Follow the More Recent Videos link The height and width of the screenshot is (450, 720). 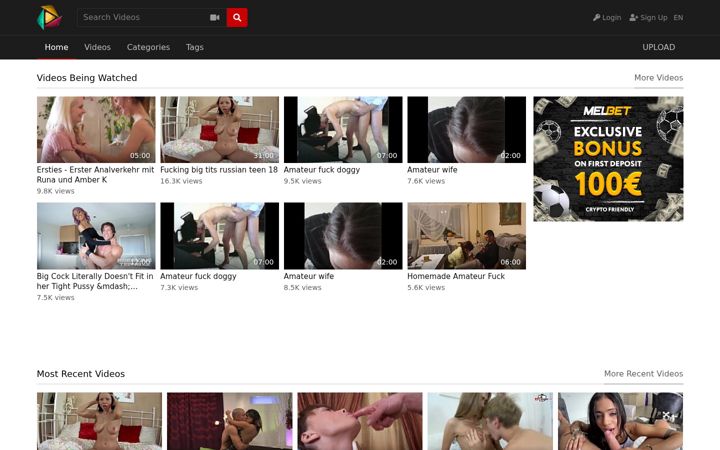click(643, 374)
